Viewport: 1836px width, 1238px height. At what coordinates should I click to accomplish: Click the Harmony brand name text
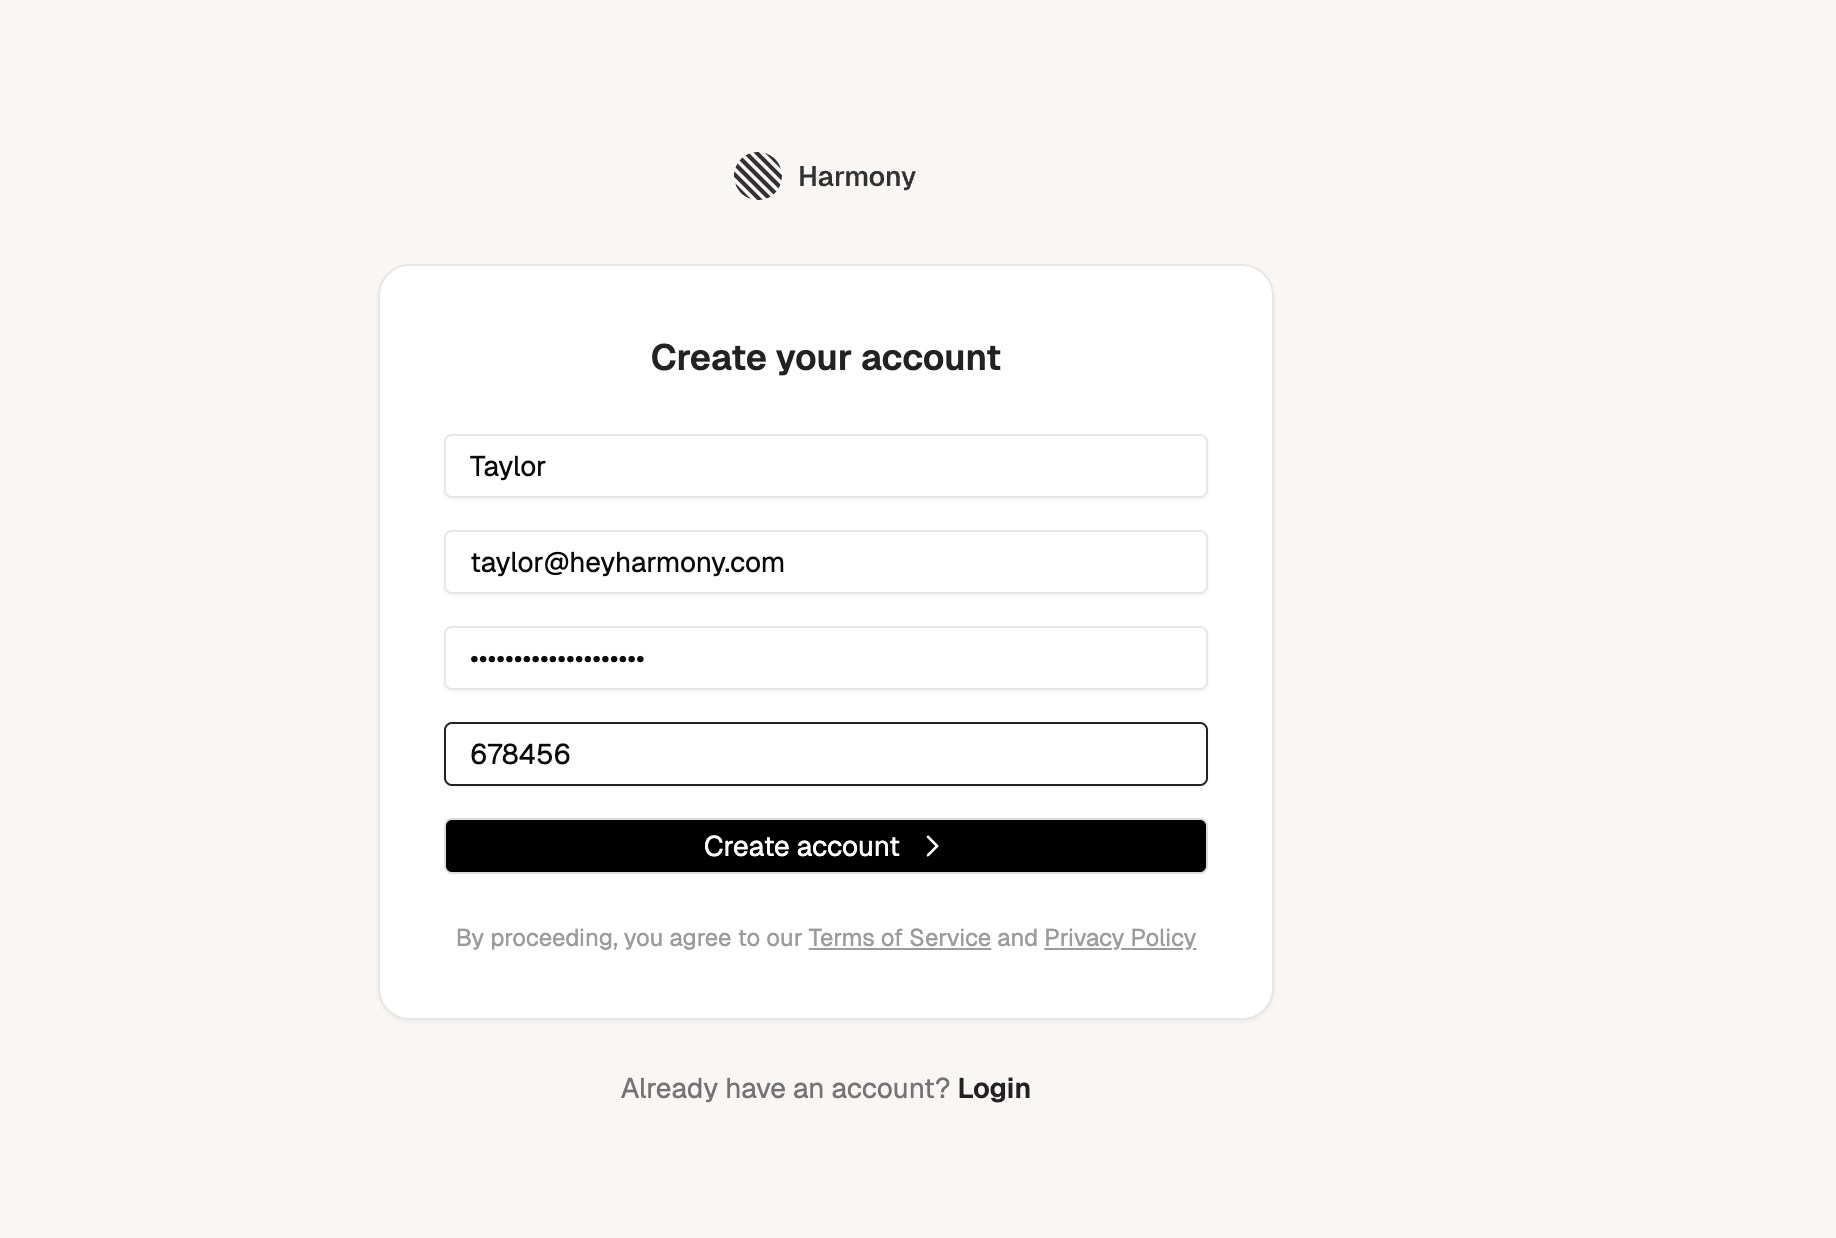click(x=856, y=177)
